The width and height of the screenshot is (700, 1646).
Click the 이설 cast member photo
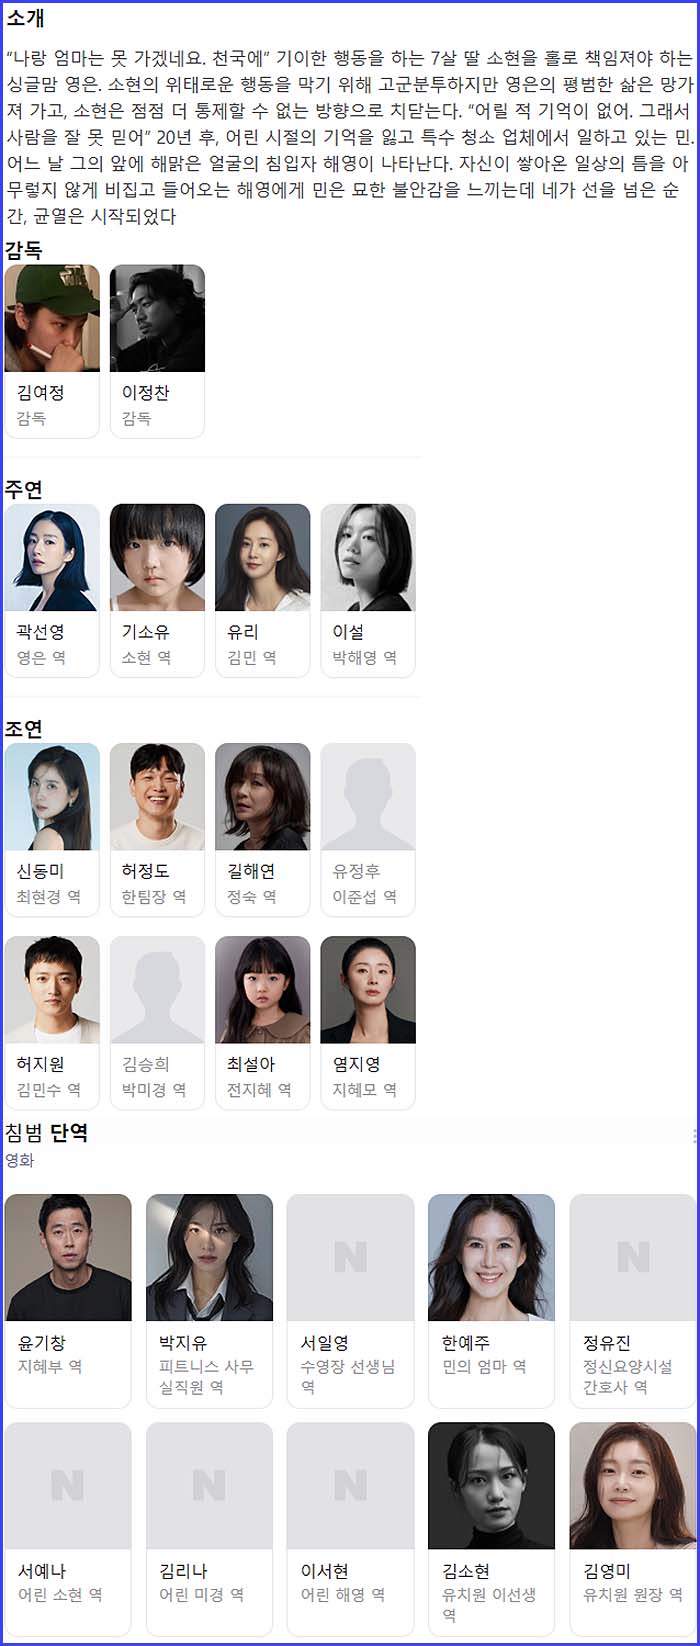pos(368,557)
